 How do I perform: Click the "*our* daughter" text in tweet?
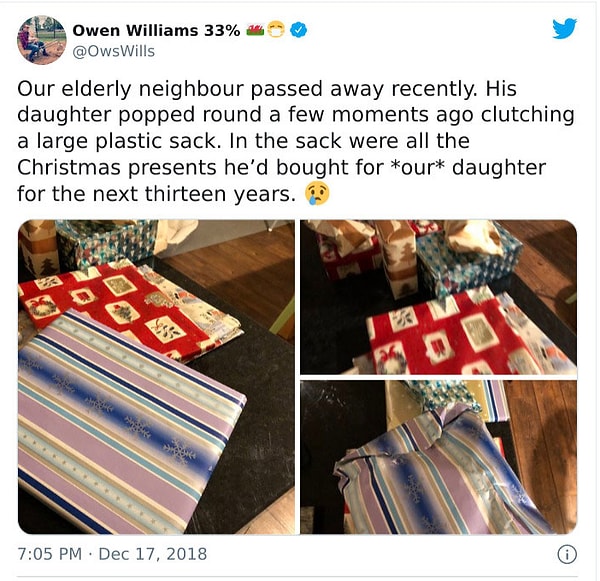(x=469, y=168)
